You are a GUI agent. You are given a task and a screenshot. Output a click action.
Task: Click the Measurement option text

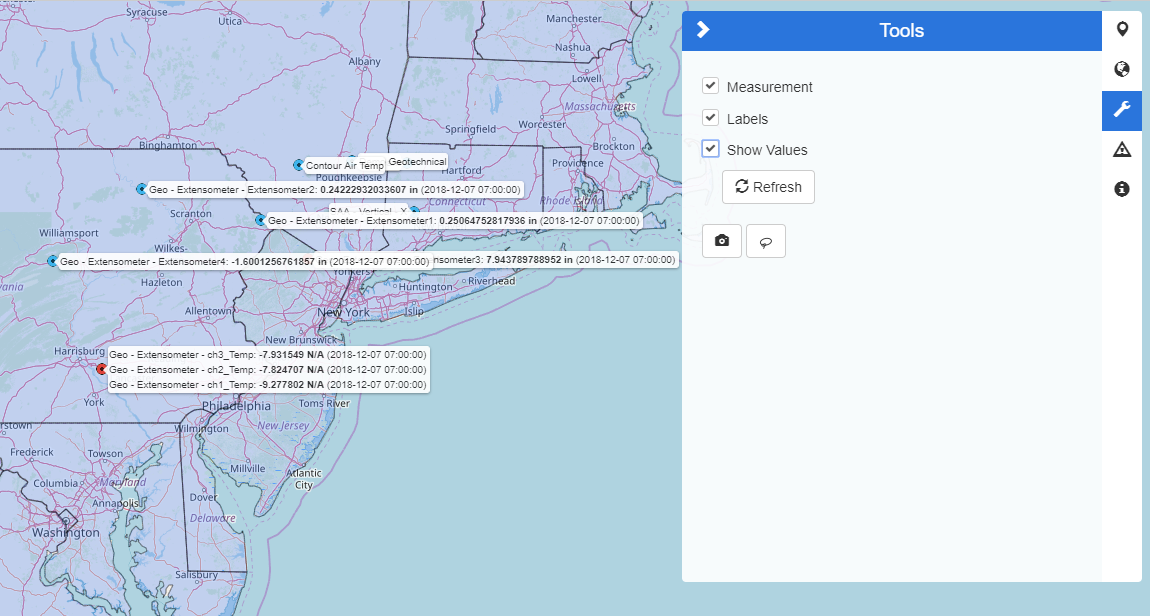tap(769, 87)
